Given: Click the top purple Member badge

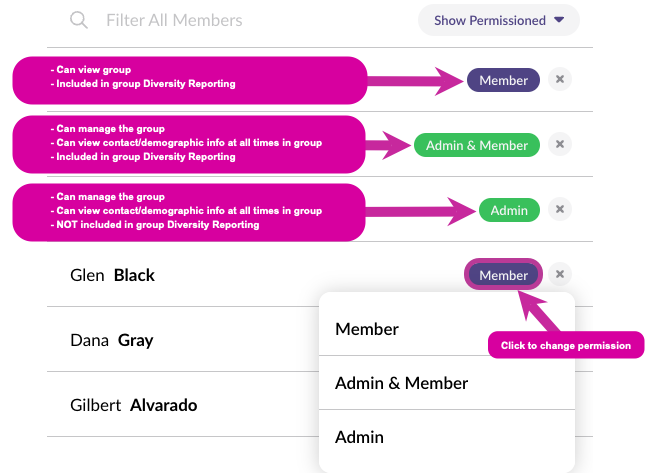Looking at the screenshot, I should pos(503,80).
